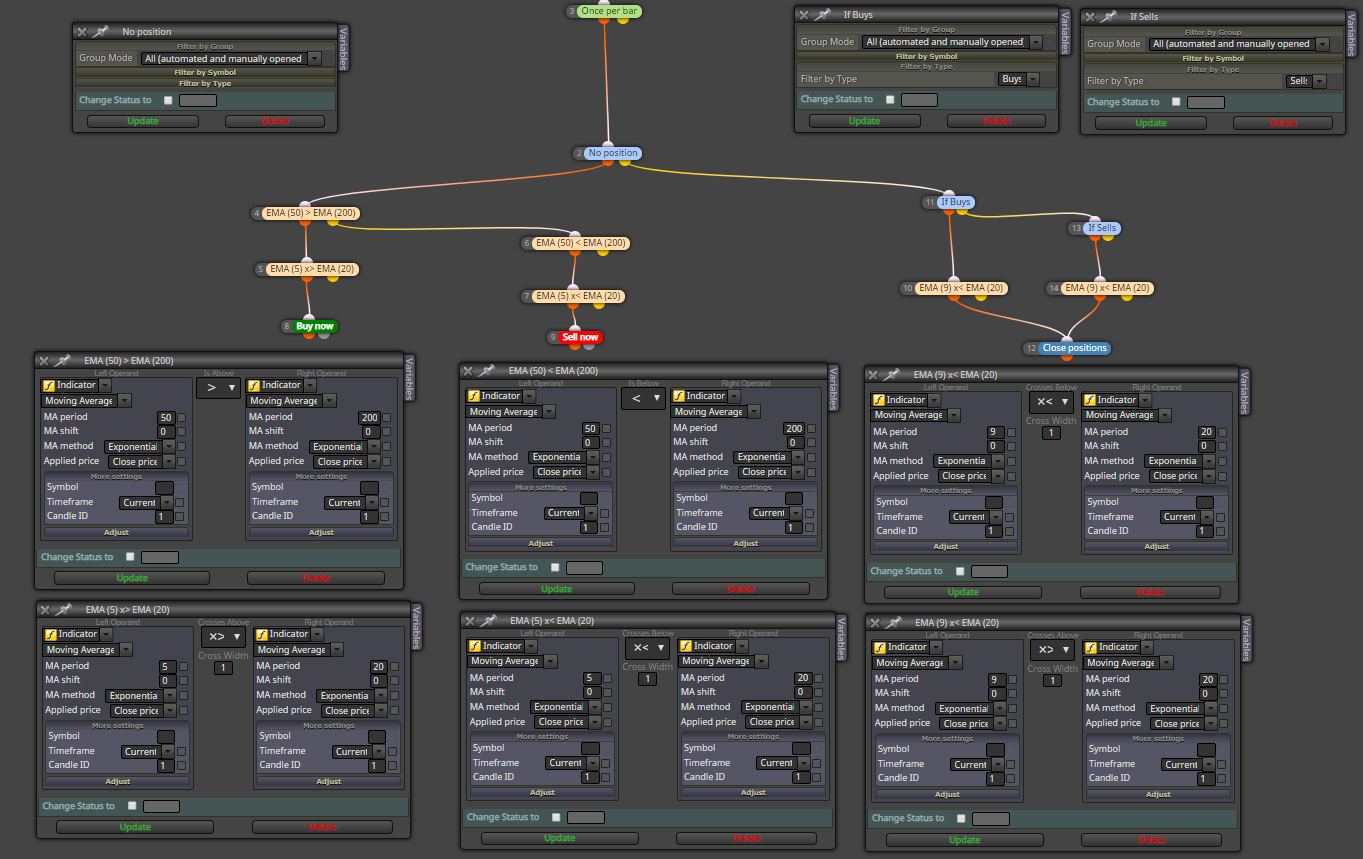Tick Change Status checkbox in No position panel
Viewport: 1363px width, 859px height.
[168, 100]
